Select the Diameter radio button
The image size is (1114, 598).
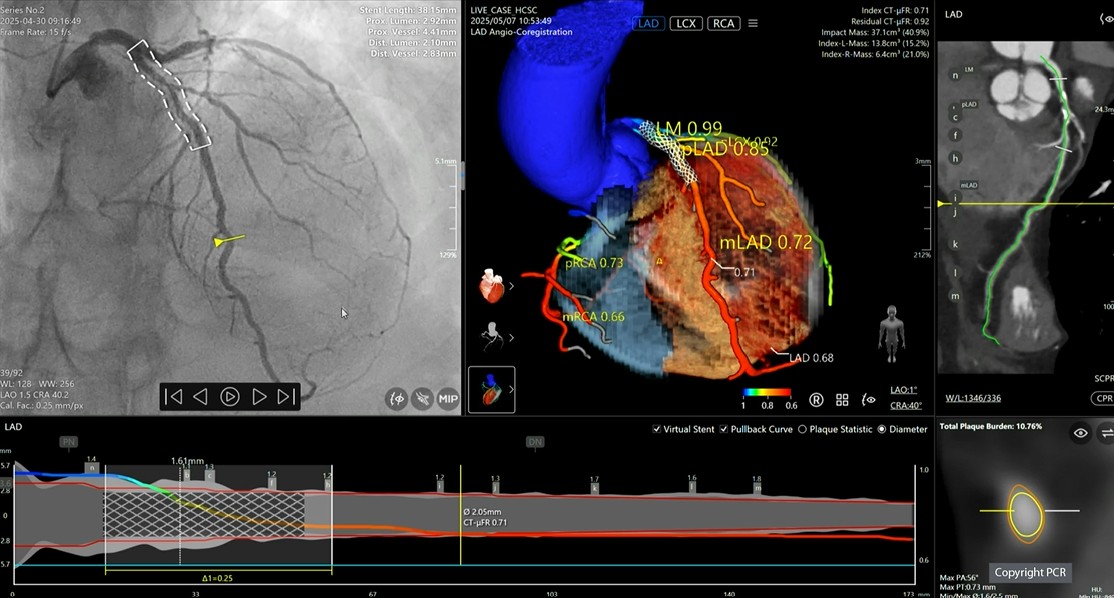coord(882,429)
